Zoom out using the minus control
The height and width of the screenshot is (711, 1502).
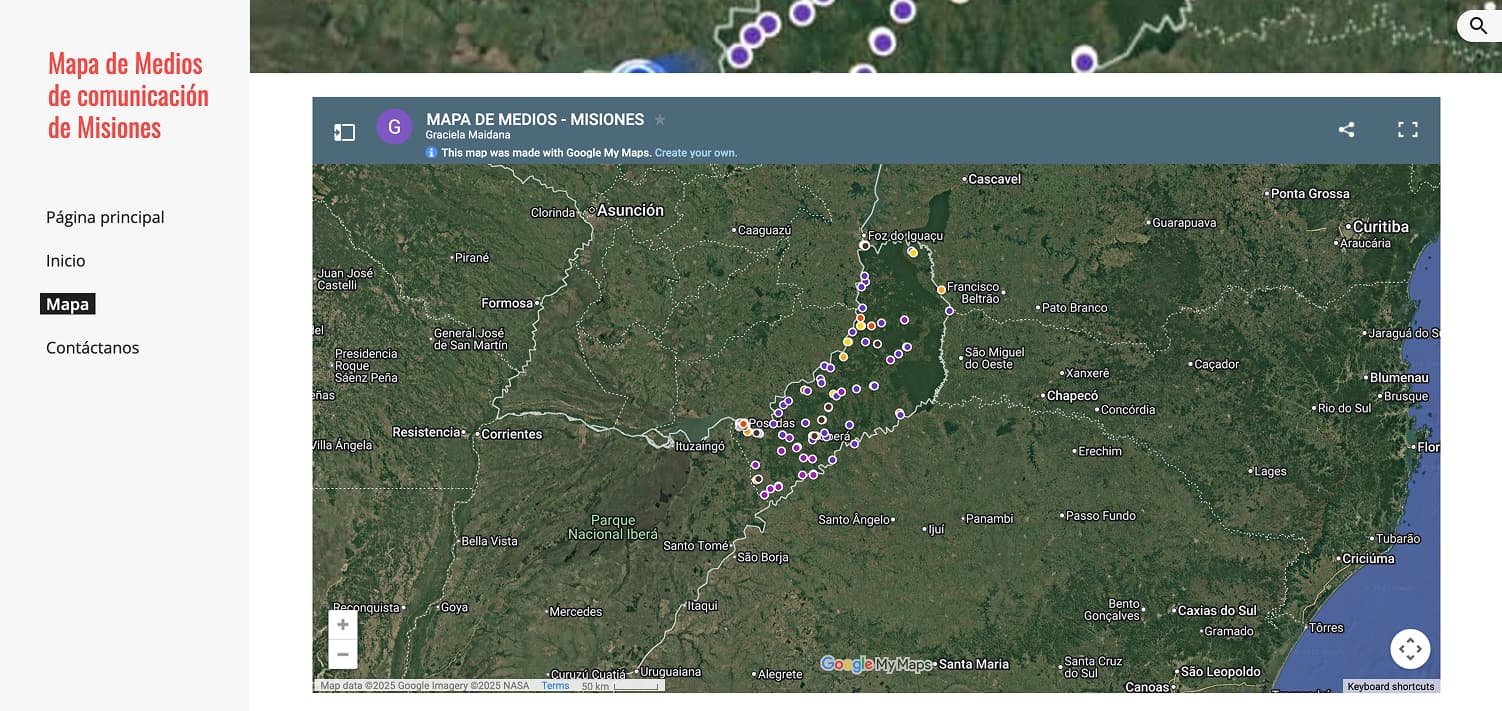[342, 653]
